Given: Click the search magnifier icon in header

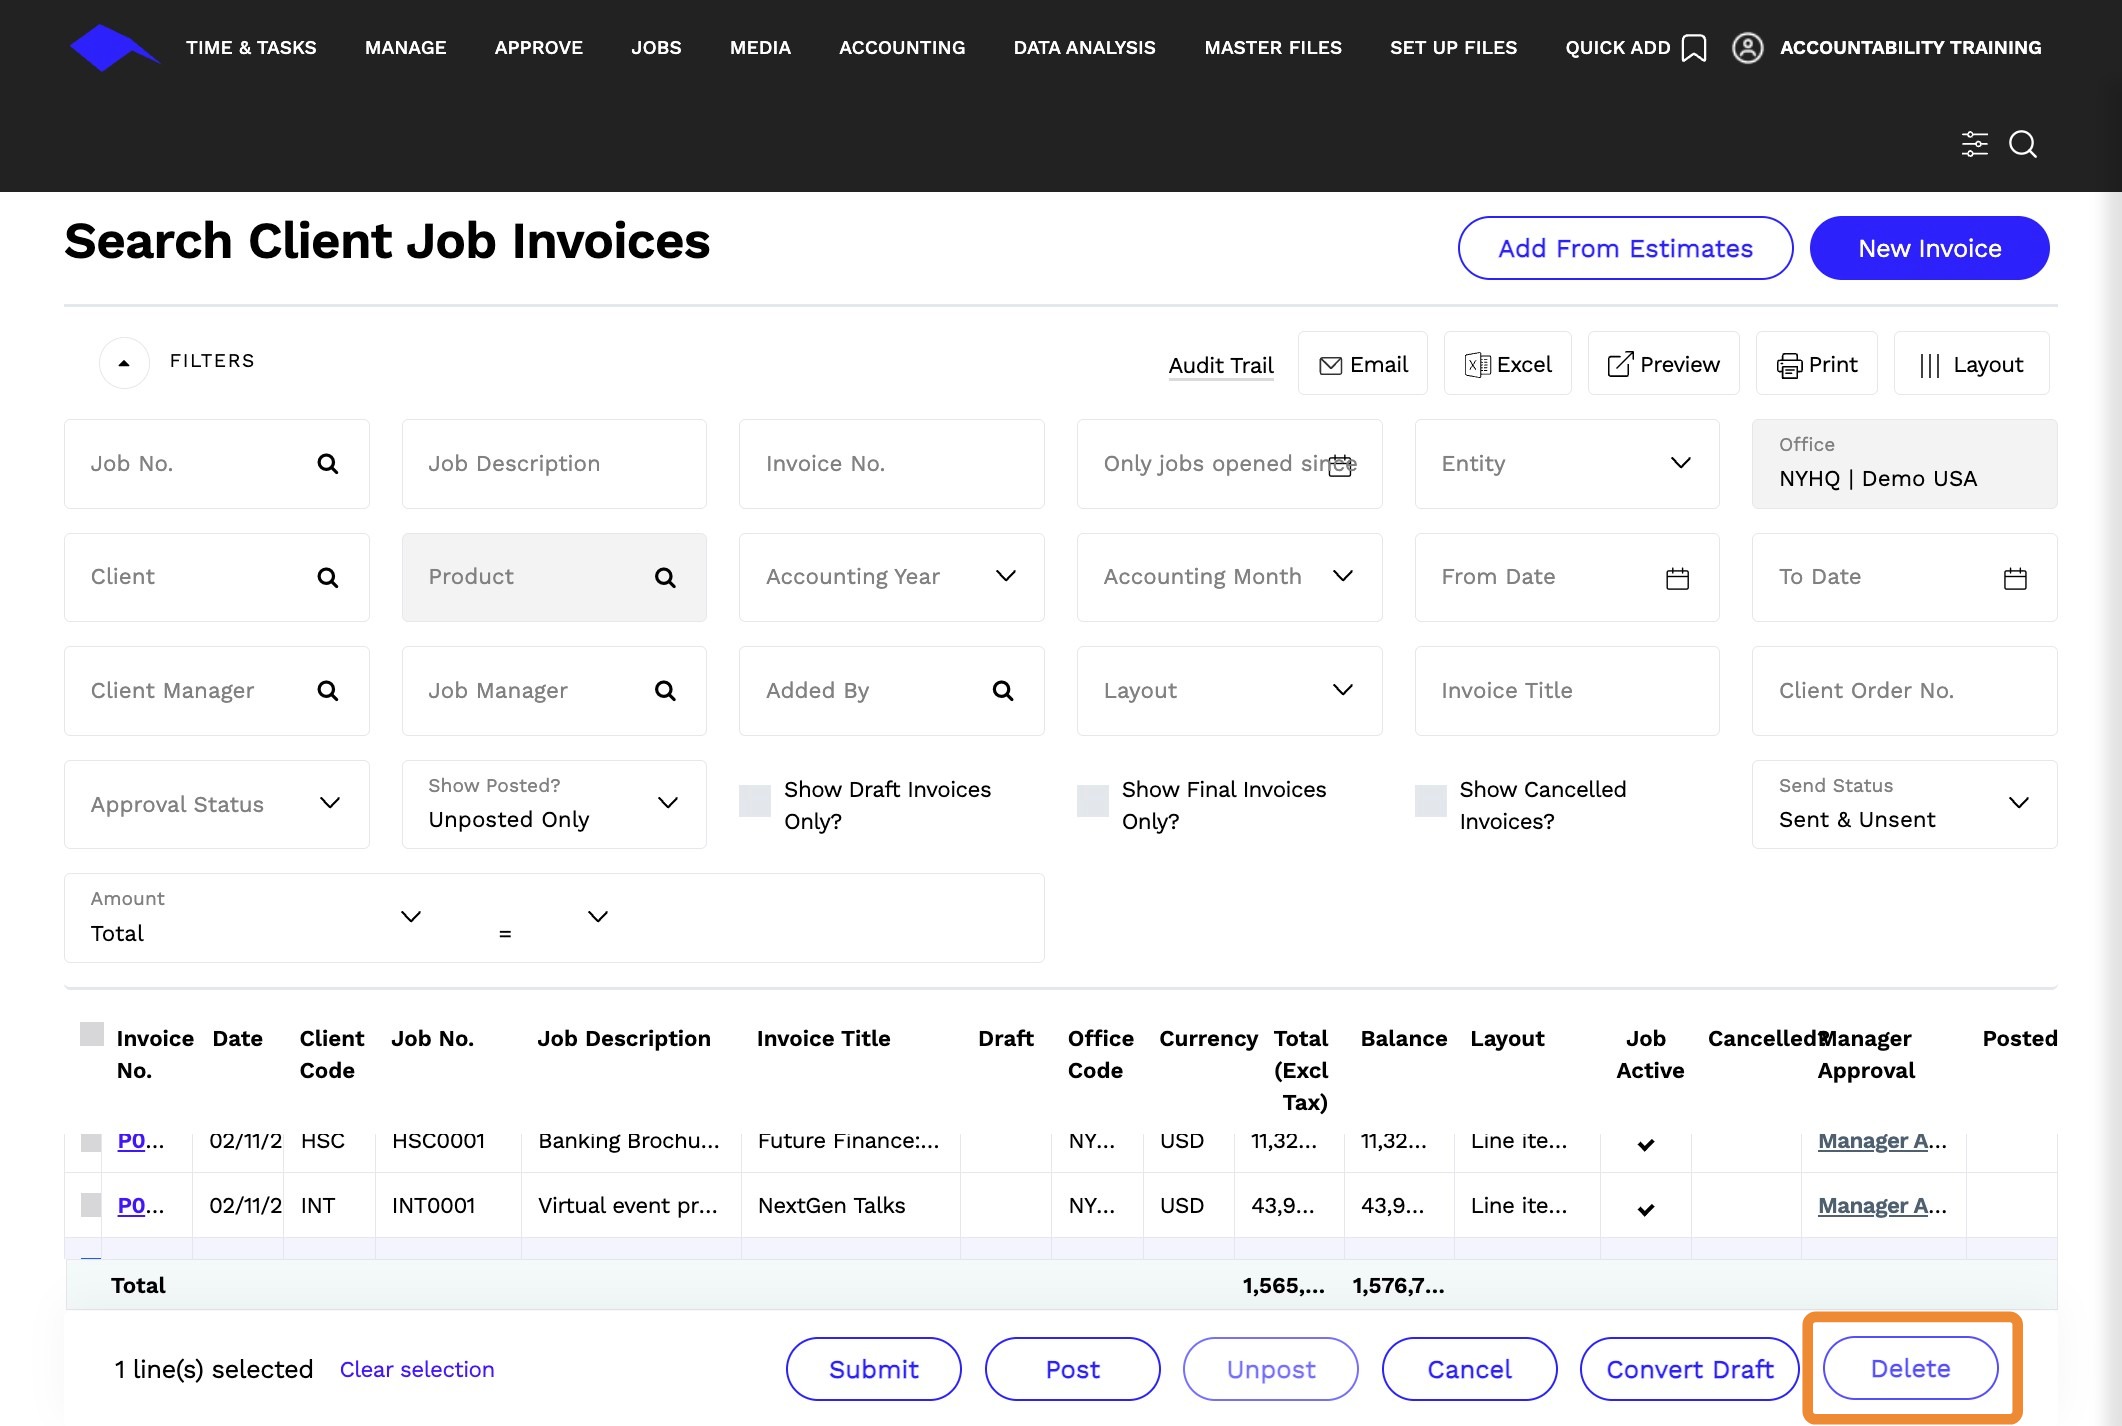Looking at the screenshot, I should 2022,144.
